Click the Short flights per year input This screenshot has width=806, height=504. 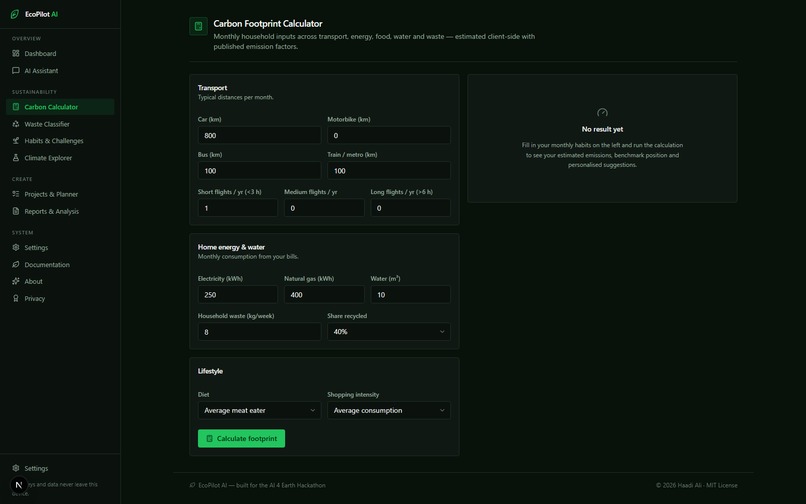237,208
